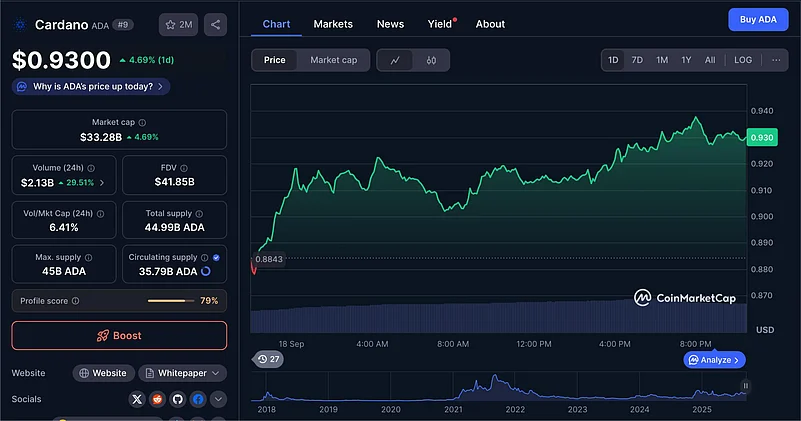Screen dimensions: 801x421
Task: Click Total supply info icon
Action: tap(199, 214)
